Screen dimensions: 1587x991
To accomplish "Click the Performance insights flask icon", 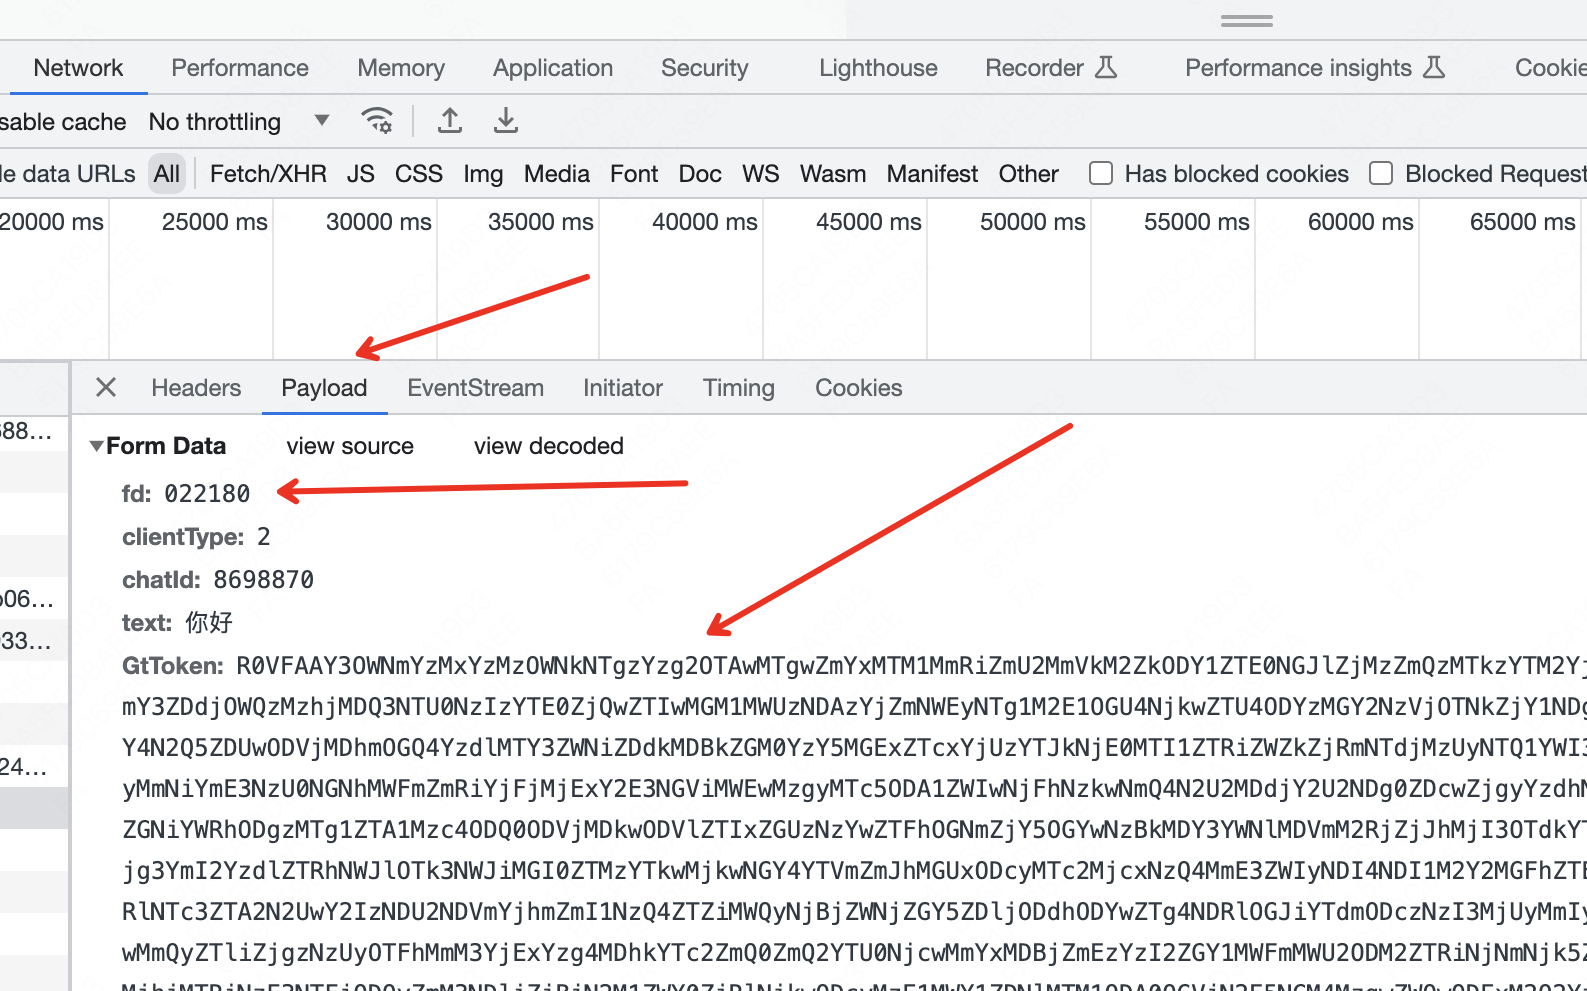I will pyautogui.click(x=1434, y=68).
